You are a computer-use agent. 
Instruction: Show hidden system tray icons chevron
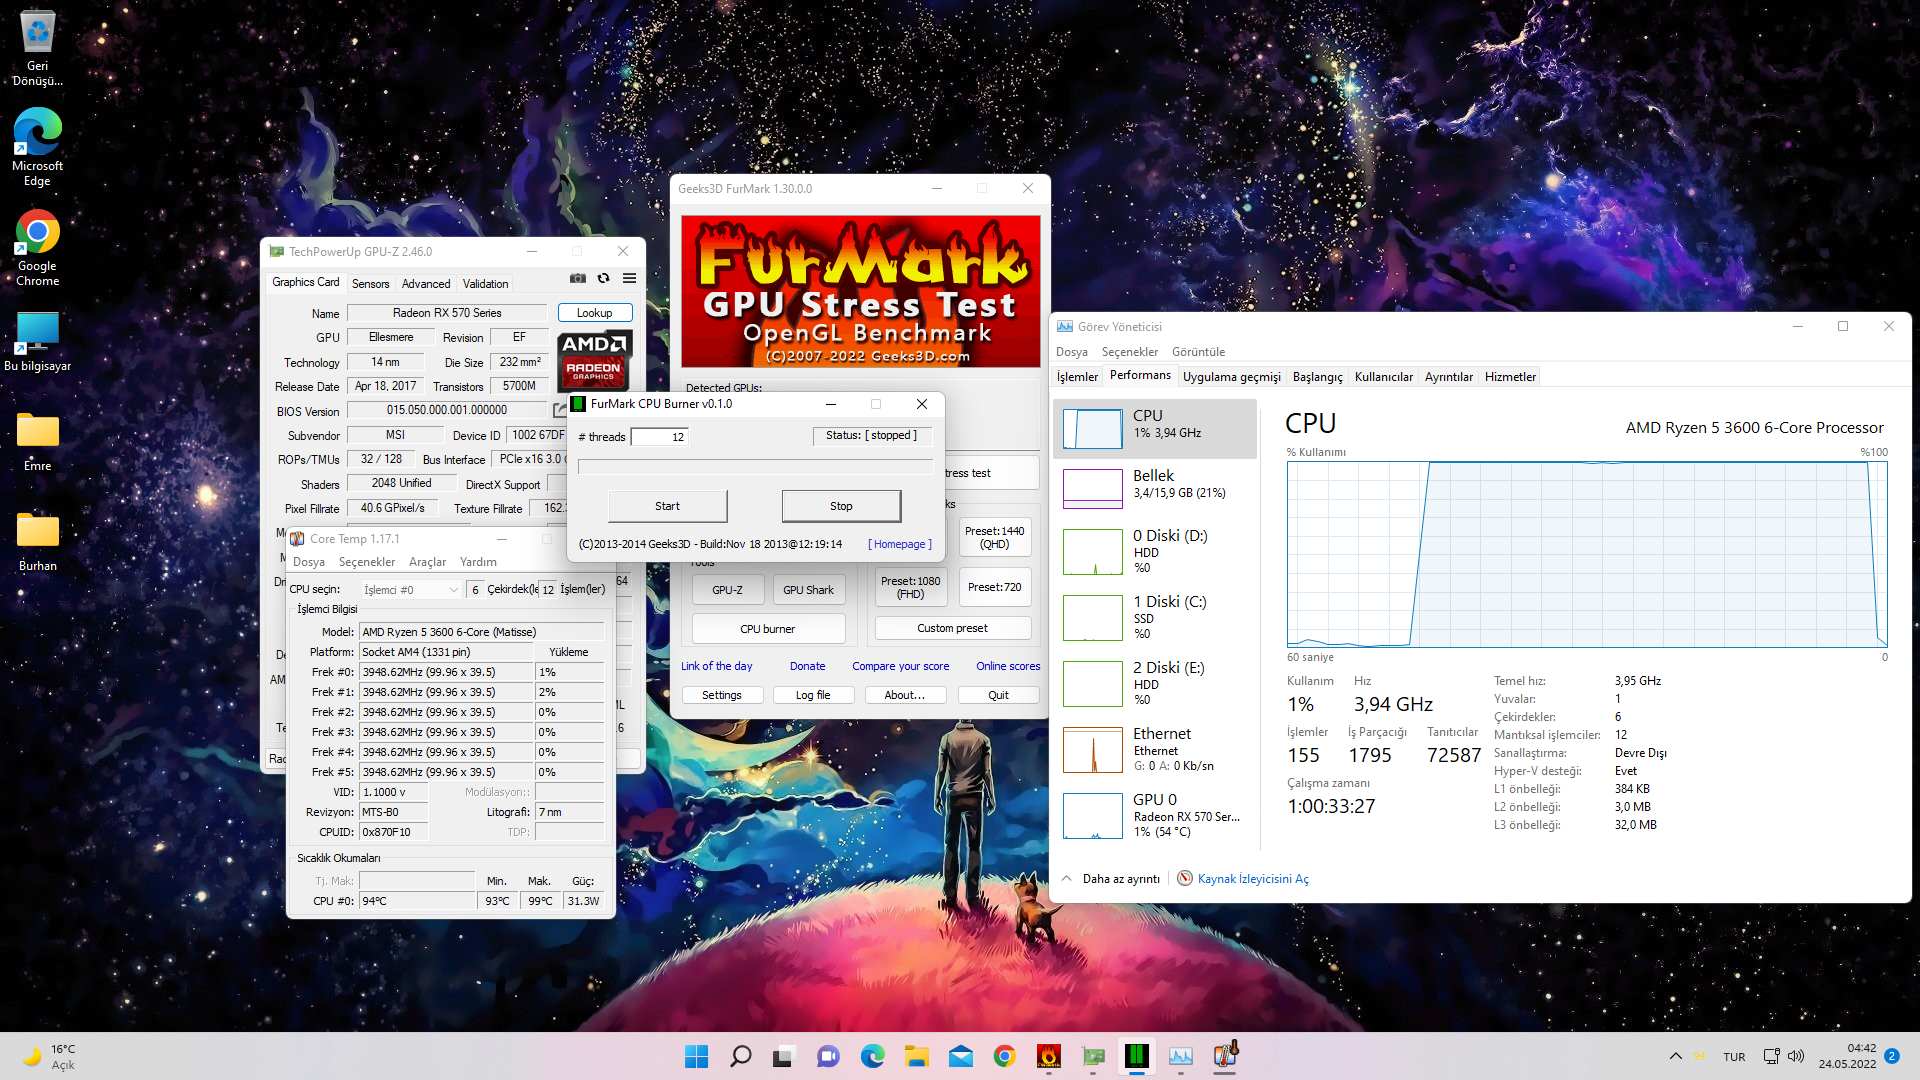click(x=1675, y=1056)
